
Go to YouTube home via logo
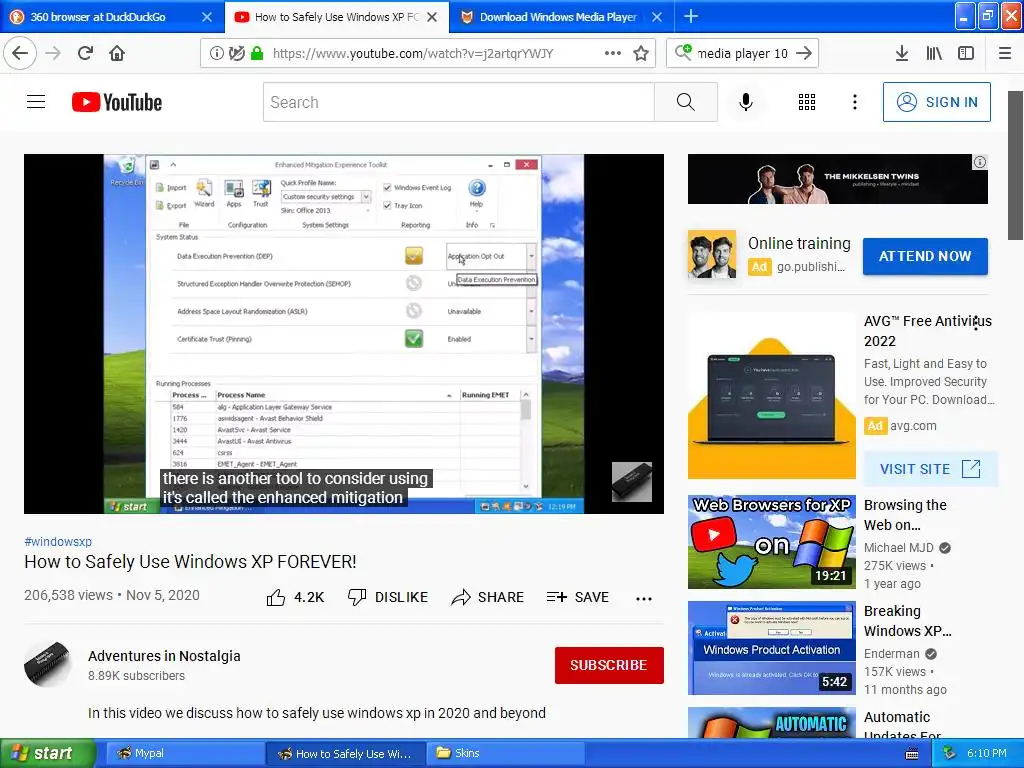(117, 103)
